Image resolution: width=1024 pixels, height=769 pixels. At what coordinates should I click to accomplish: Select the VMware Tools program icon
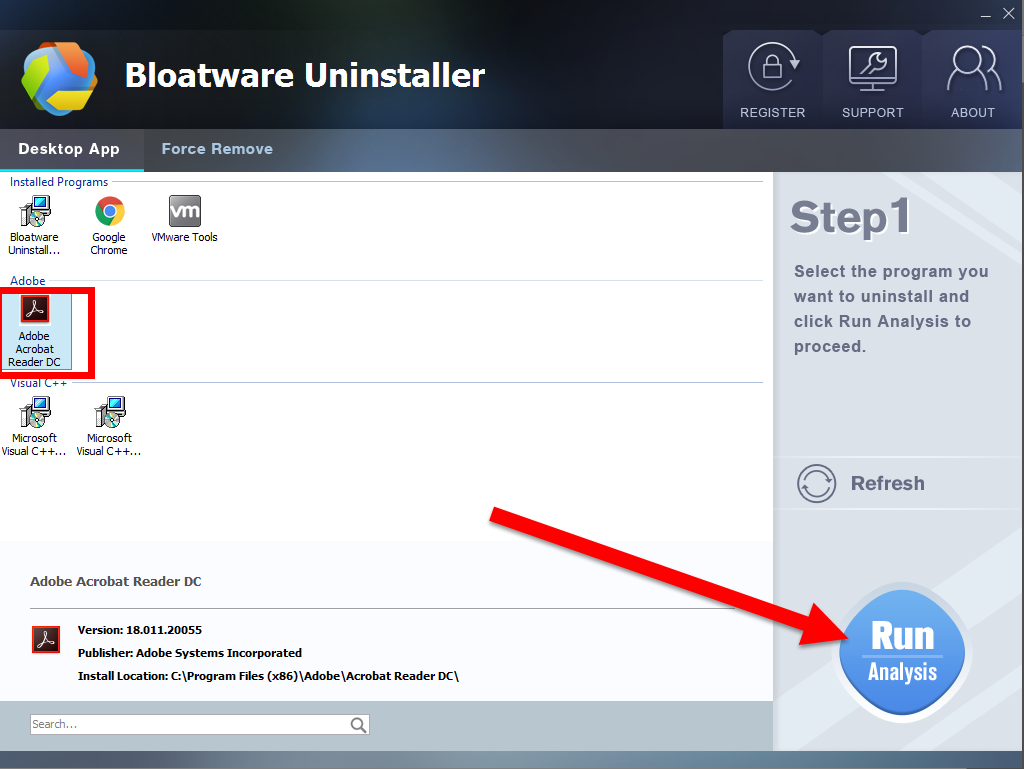(185, 211)
